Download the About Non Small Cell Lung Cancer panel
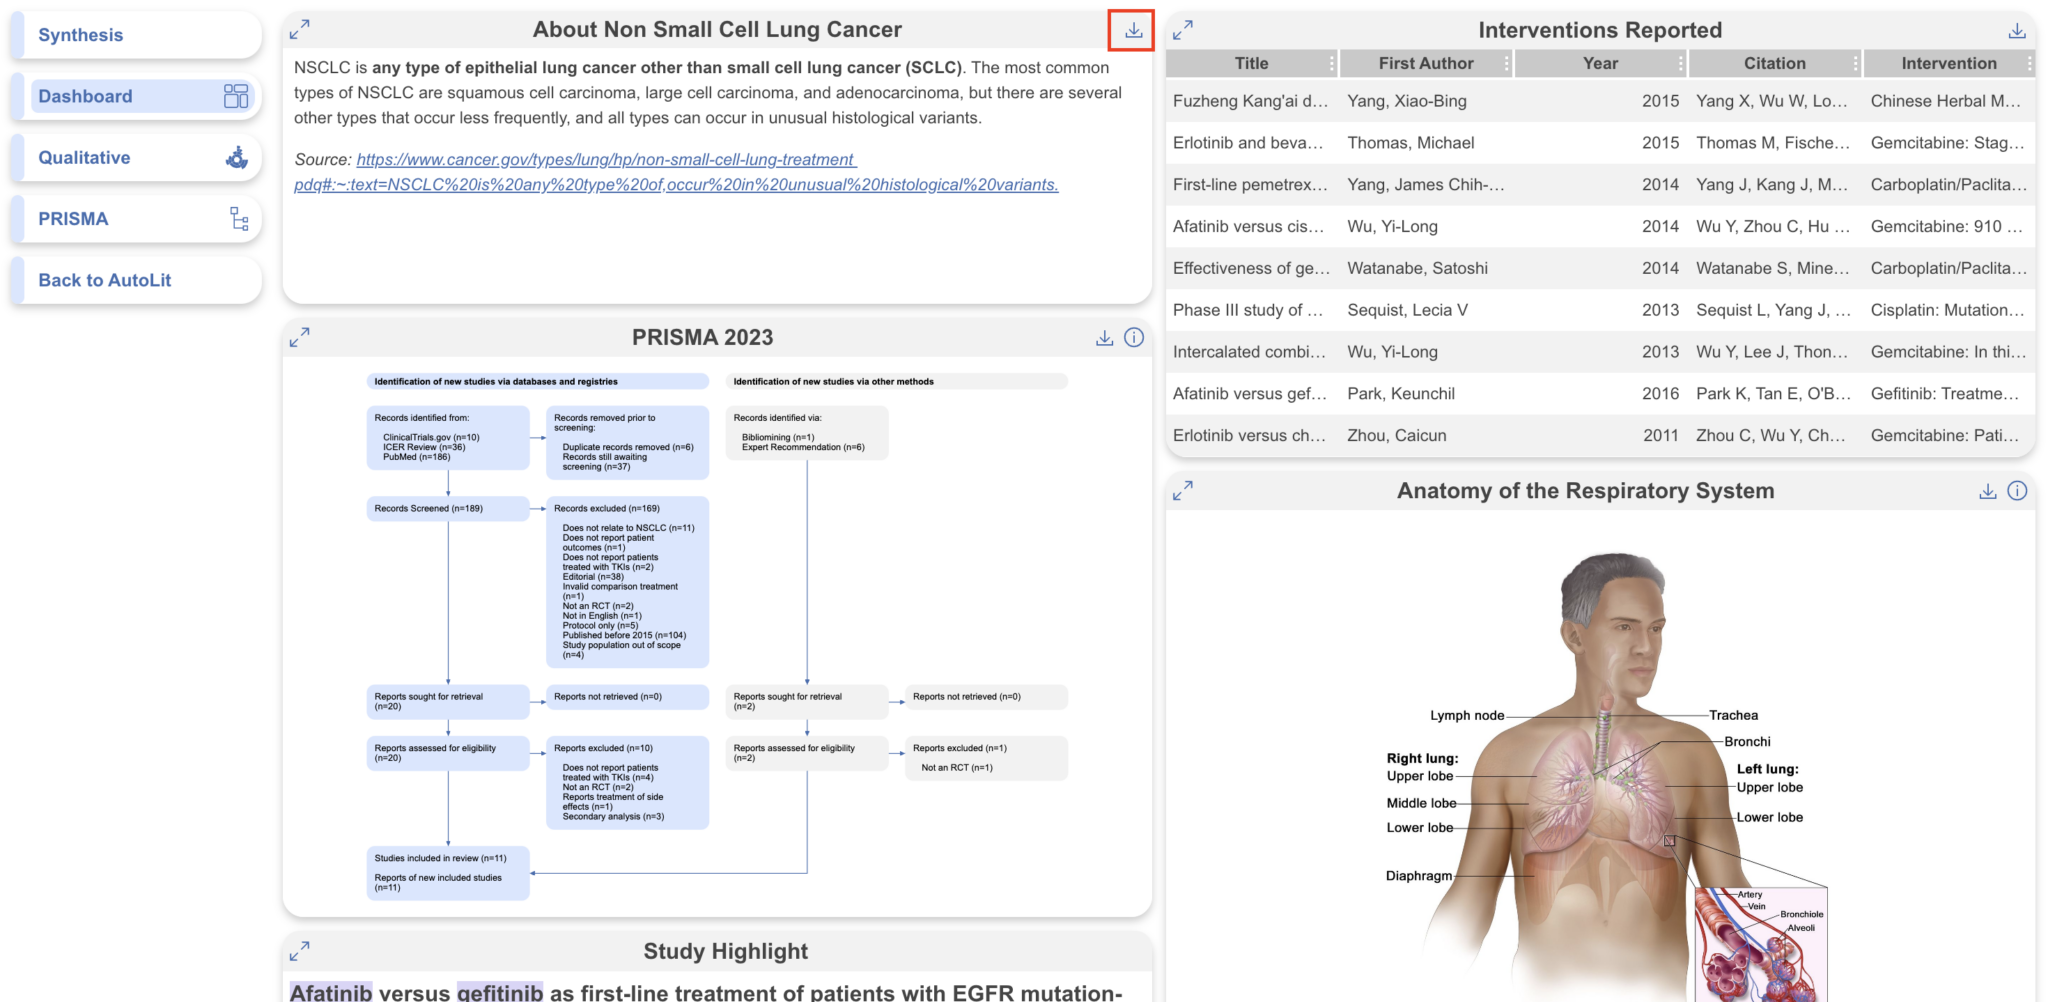This screenshot has height=1002, width=2048. (x=1133, y=30)
